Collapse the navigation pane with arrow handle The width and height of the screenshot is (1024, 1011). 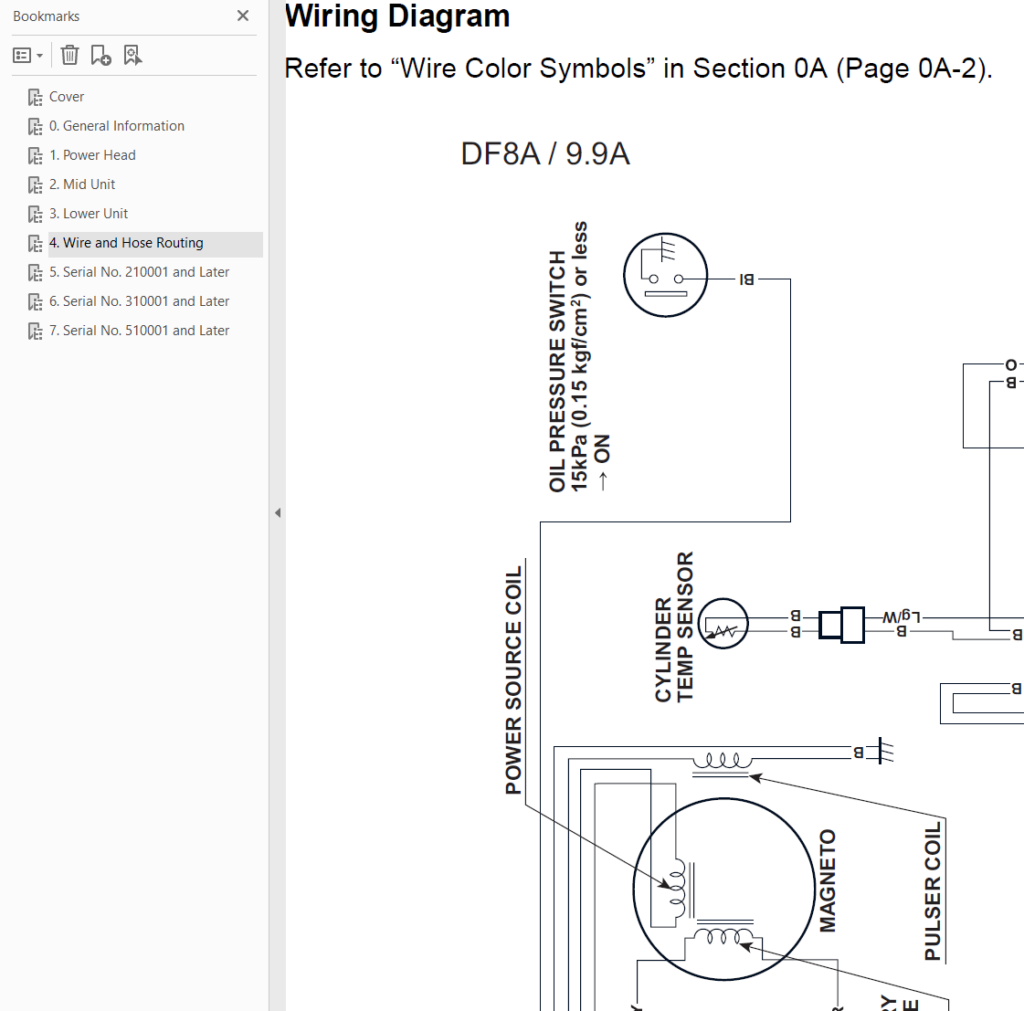point(278,513)
